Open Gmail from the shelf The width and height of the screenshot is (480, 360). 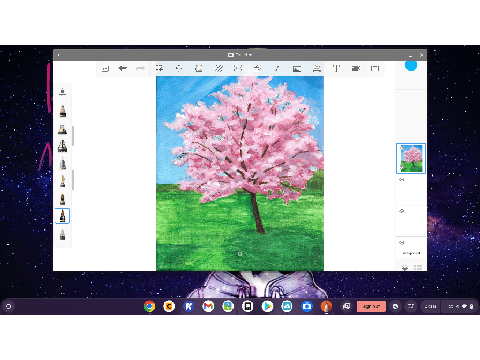coord(208,306)
